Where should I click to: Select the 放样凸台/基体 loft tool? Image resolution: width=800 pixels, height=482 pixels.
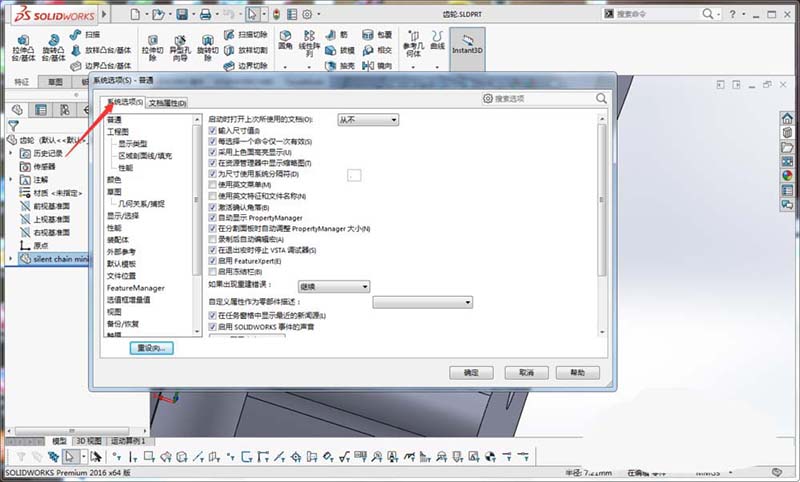[101, 50]
